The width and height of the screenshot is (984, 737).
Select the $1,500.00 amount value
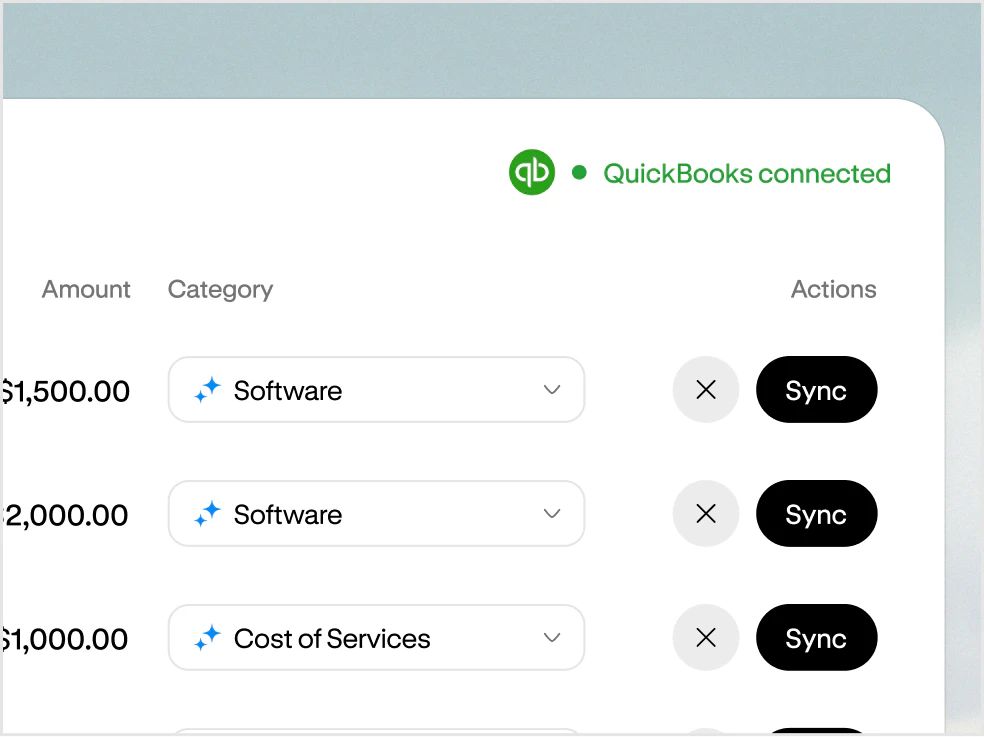[x=65, y=392]
